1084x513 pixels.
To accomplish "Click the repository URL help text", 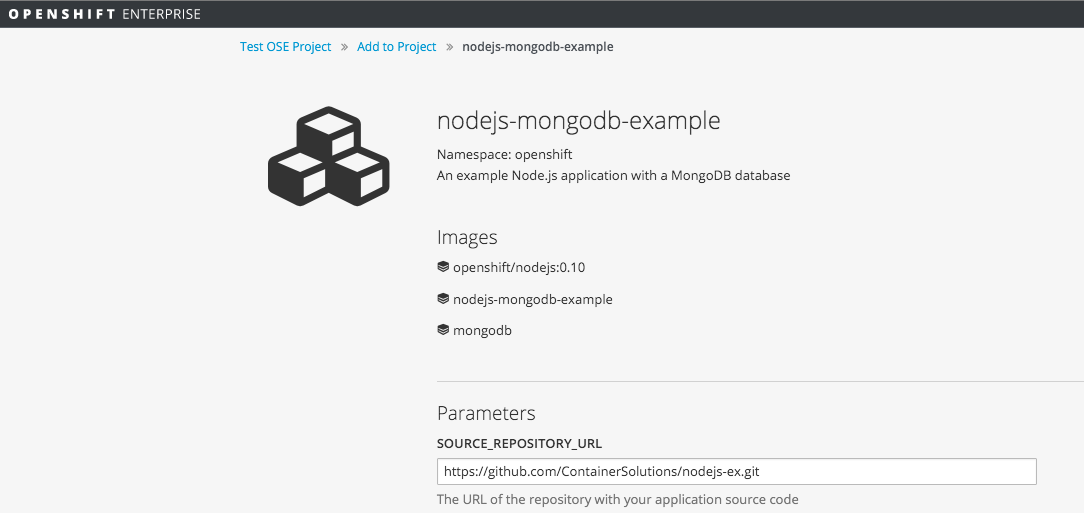I will click(x=617, y=499).
